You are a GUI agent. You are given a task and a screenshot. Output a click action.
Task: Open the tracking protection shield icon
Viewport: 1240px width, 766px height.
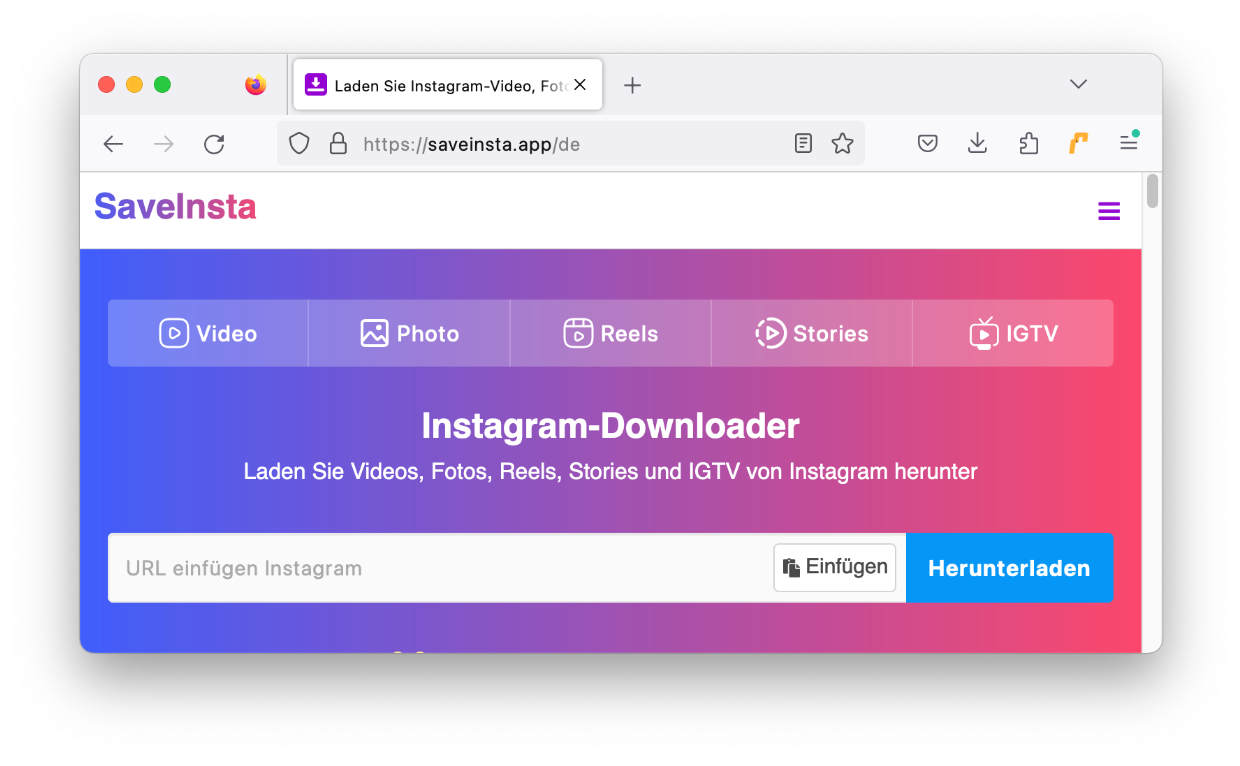pyautogui.click(x=299, y=144)
